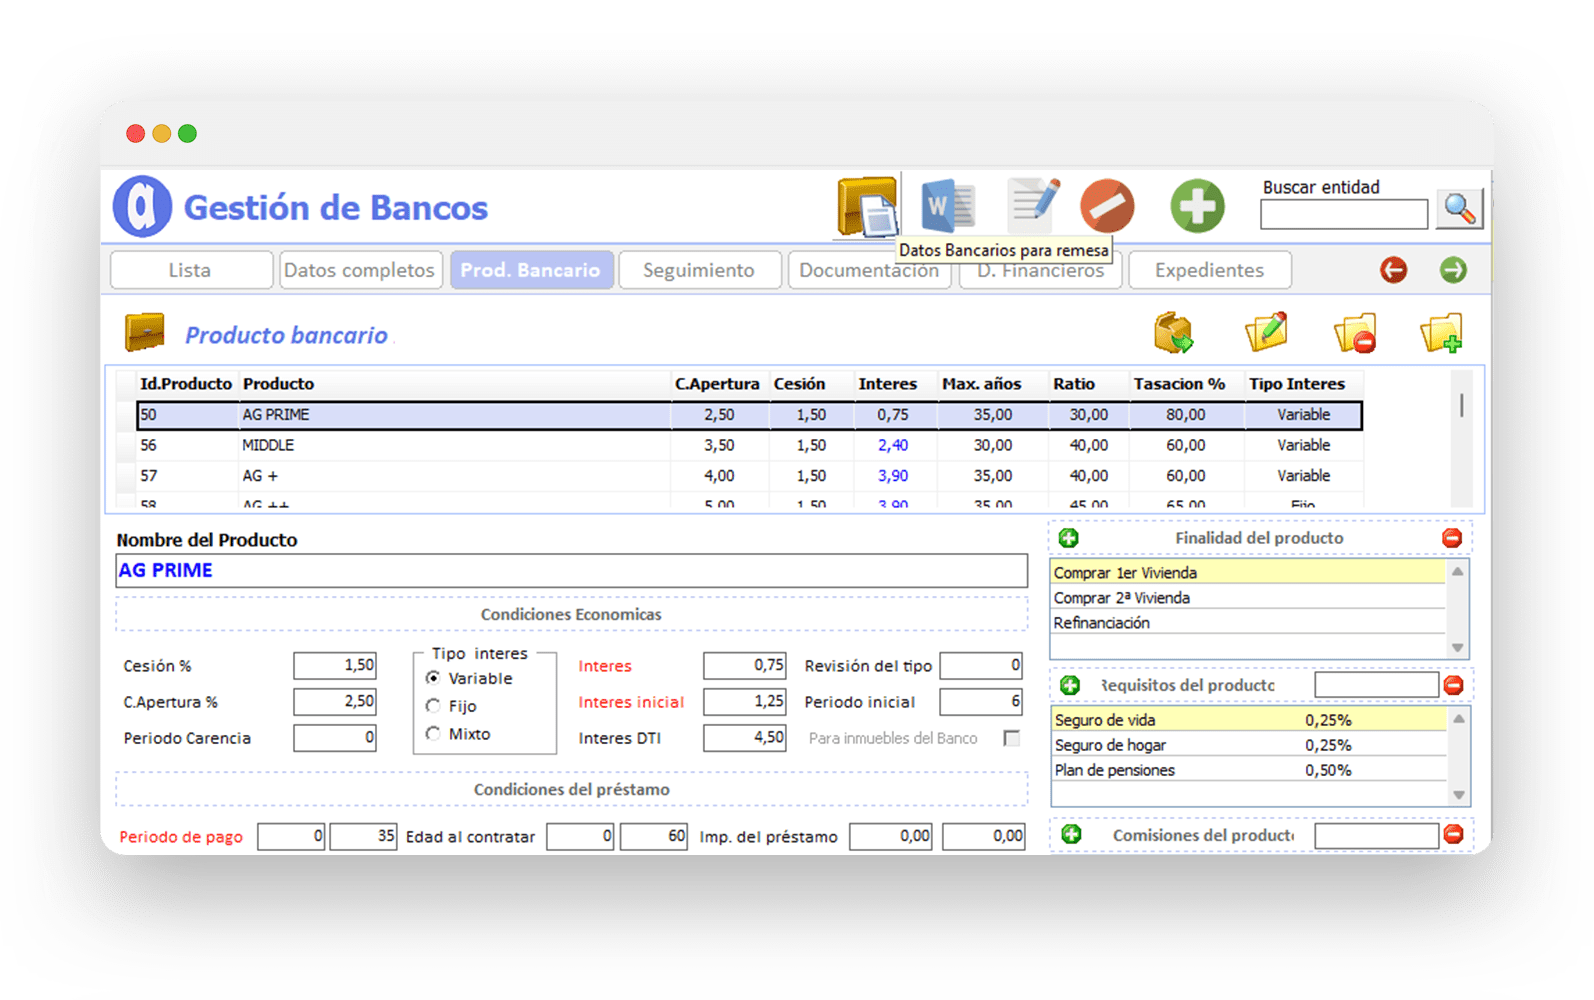Select Comprar 1er Vivienda purpose
Viewport: 1594px width, 1000px height.
tap(1248, 573)
